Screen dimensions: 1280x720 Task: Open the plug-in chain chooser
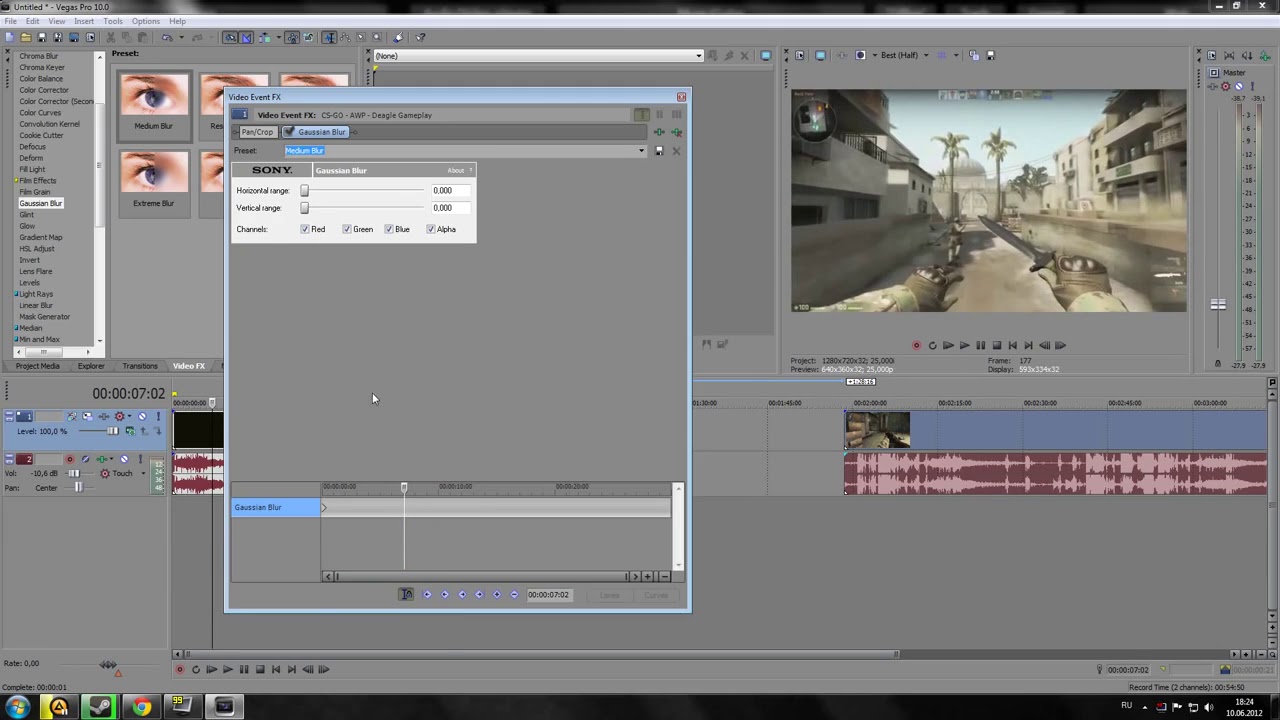coord(659,132)
